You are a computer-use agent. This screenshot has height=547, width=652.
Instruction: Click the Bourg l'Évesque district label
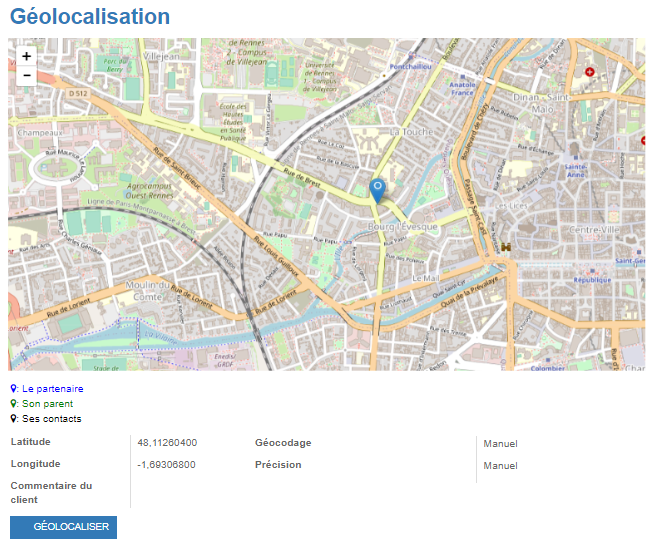(x=403, y=227)
